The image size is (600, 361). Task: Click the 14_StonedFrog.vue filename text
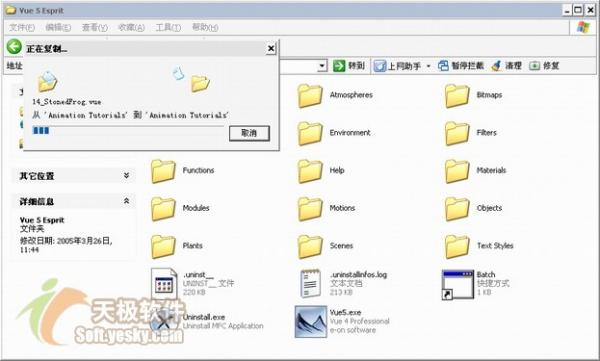pos(67,102)
